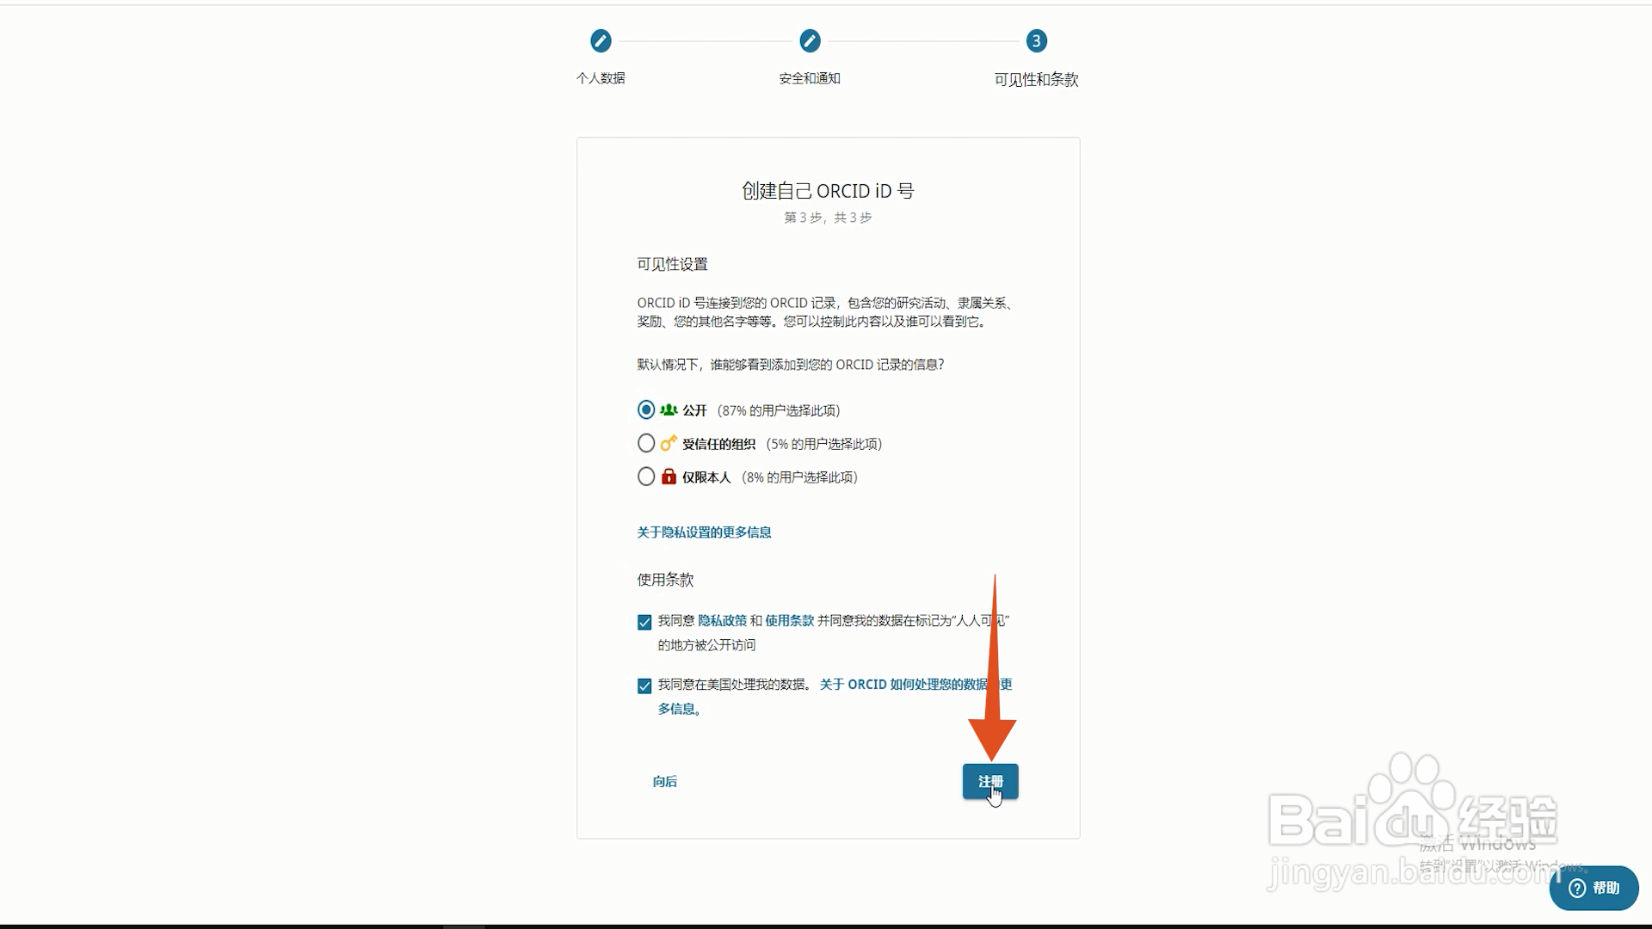Click the green group icon beside 公开
Image resolution: width=1652 pixels, height=929 pixels.
[667, 409]
